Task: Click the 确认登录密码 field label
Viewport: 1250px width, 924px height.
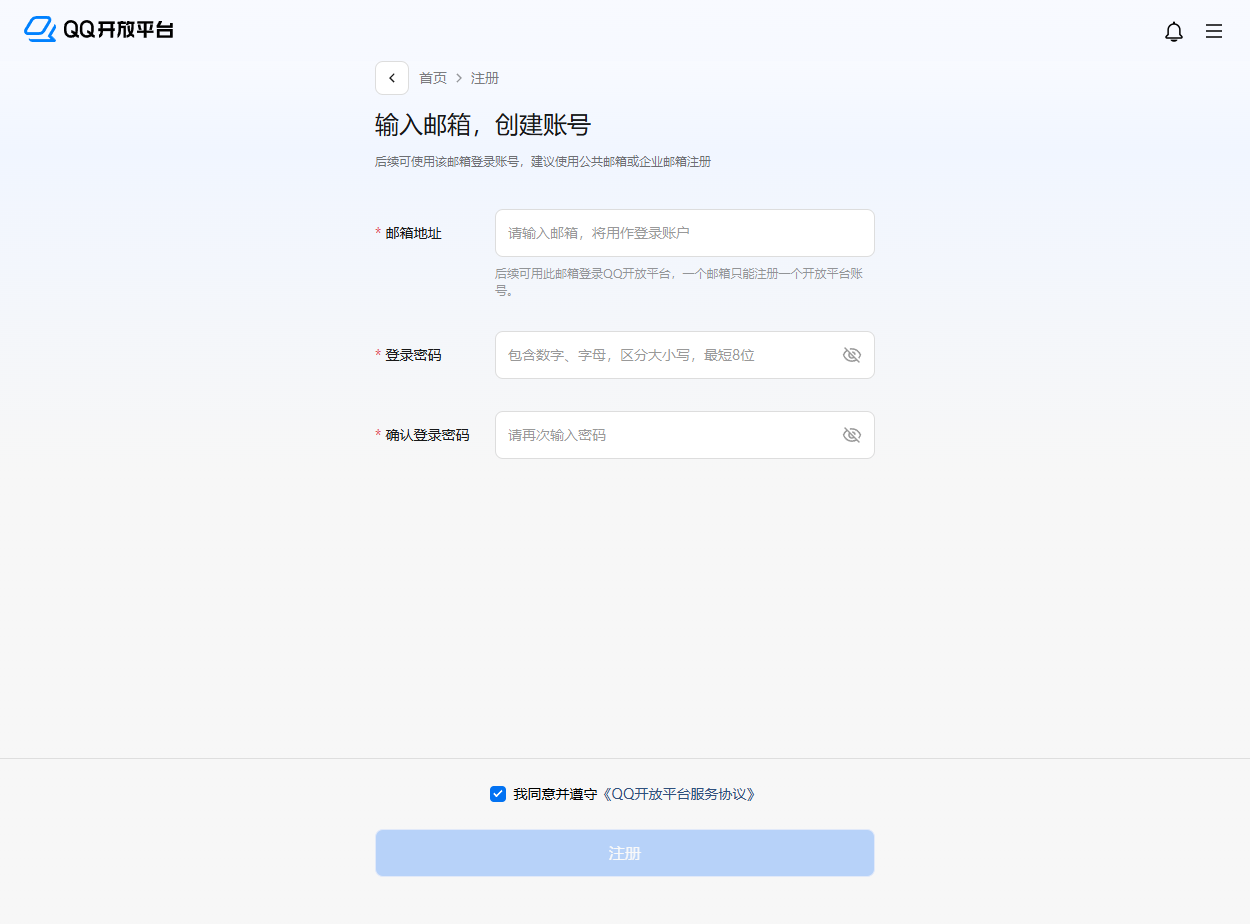Action: 427,435
